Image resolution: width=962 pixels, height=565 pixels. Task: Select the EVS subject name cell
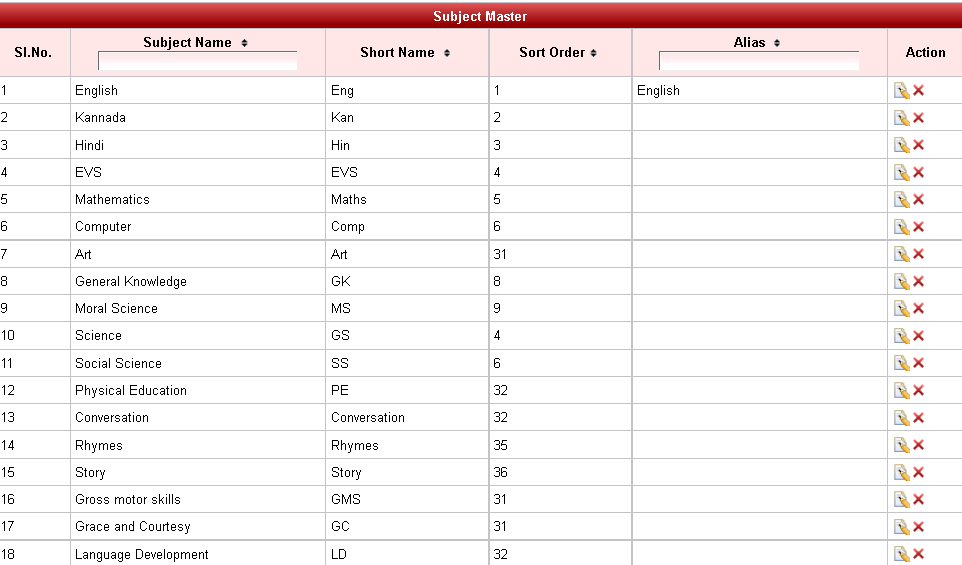[x=88, y=173]
